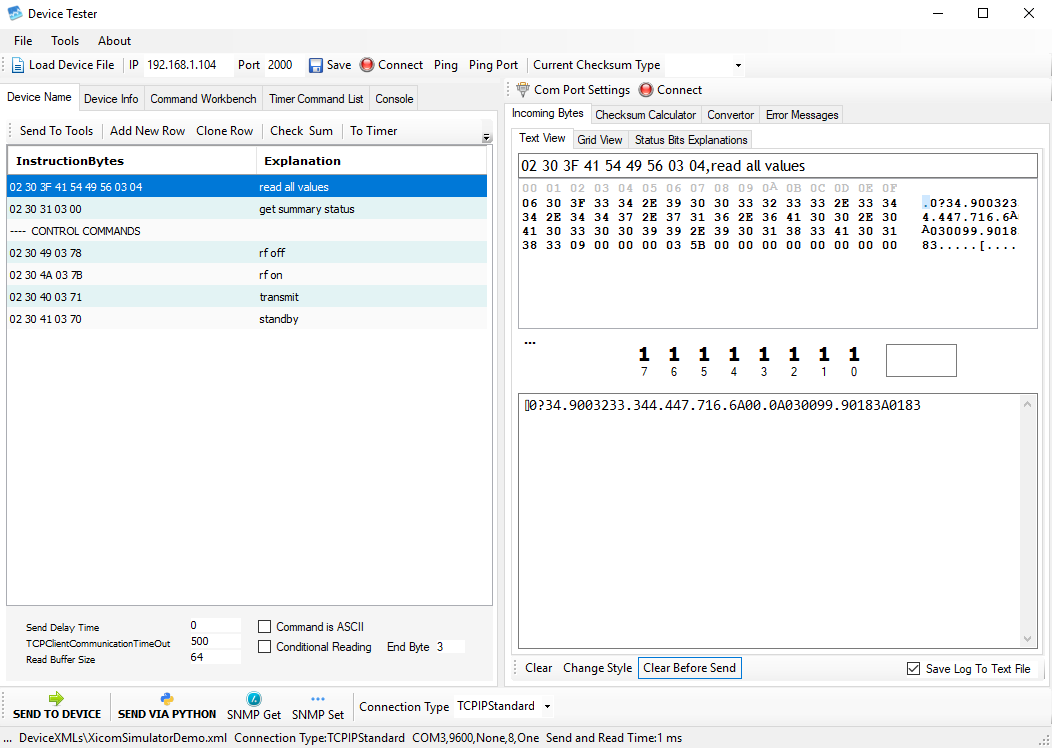Click the Device Tester app icon in title bar
1052x748 pixels.
pyautogui.click(x=15, y=13)
